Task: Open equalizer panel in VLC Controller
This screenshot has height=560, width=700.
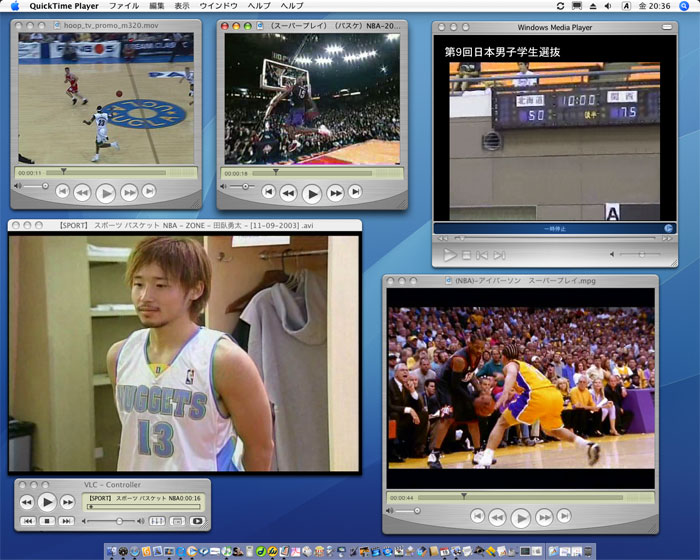Action: point(157,521)
